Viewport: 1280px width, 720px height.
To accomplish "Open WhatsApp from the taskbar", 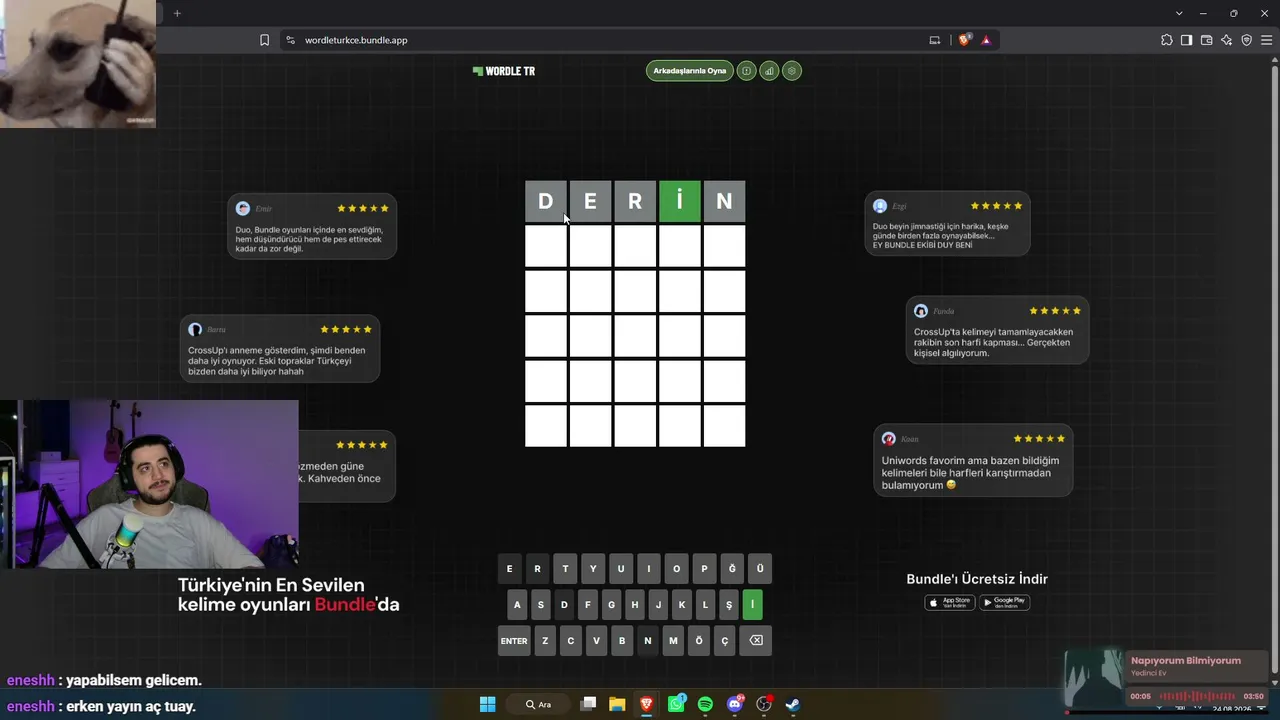I will [676, 704].
